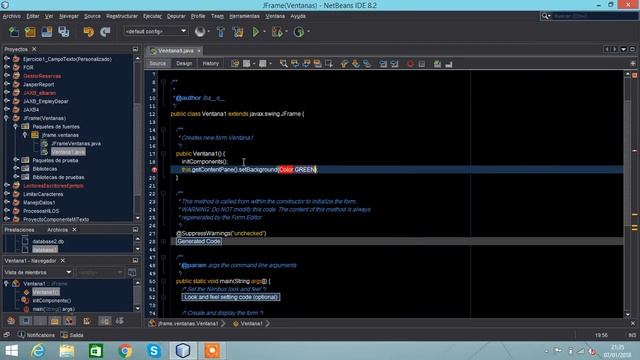Close the Proyectos panel

34,49
